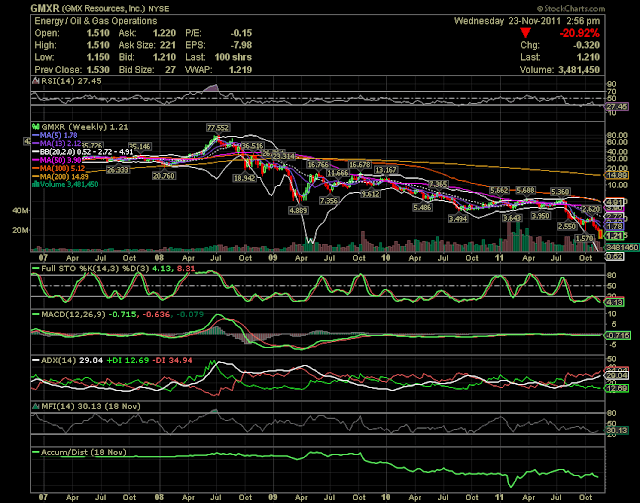The height and width of the screenshot is (503, 640).
Task: Click the 27.45 RSI axis value tag
Action: [x=616, y=107]
